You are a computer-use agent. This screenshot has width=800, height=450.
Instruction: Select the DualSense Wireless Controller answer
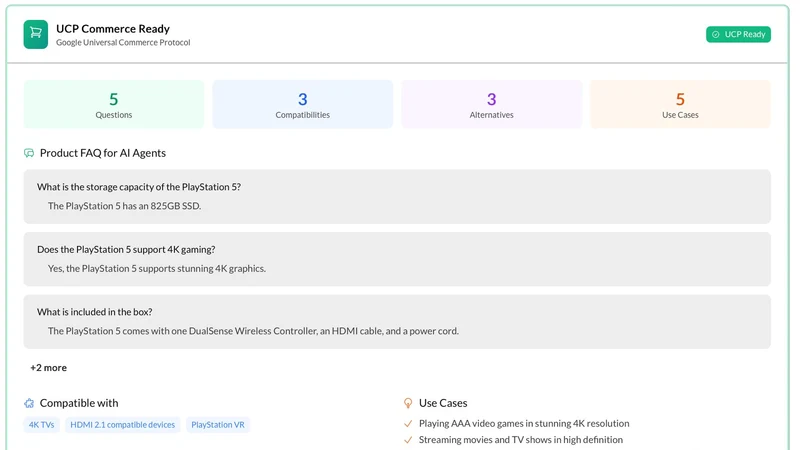click(253, 331)
